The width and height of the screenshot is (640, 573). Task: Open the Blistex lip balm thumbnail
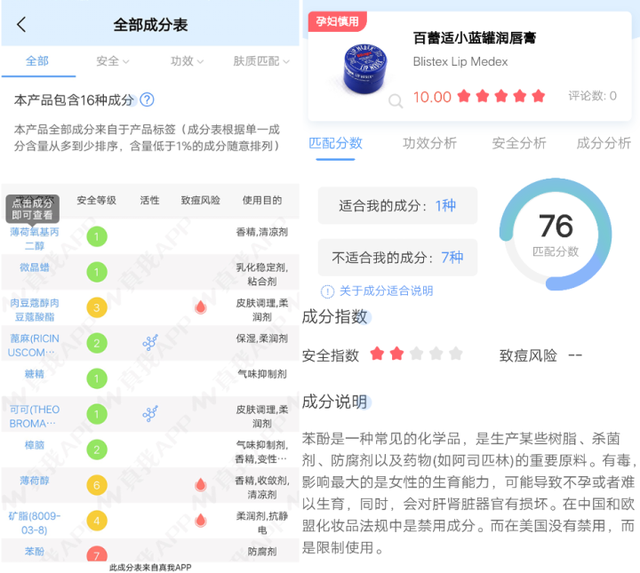[x=365, y=68]
